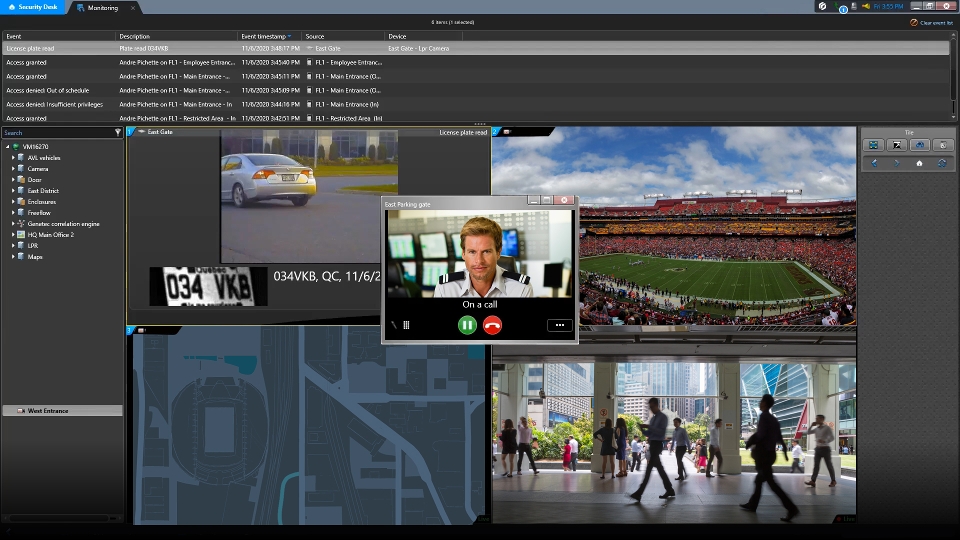This screenshot has height=540, width=960.
Task: Click the search filter funnel icon
Action: pos(117,132)
